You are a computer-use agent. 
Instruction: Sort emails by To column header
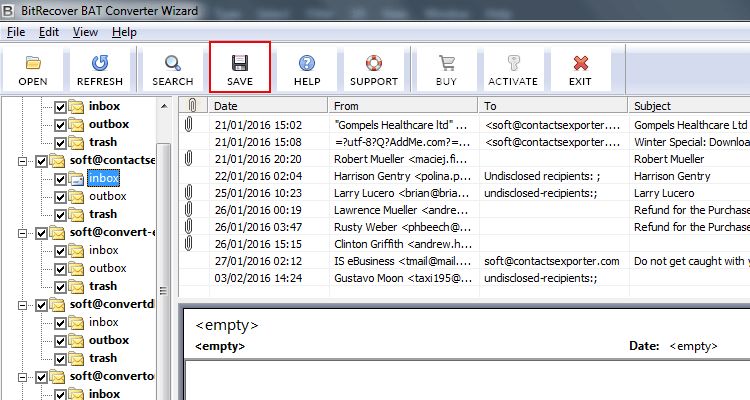coord(552,105)
